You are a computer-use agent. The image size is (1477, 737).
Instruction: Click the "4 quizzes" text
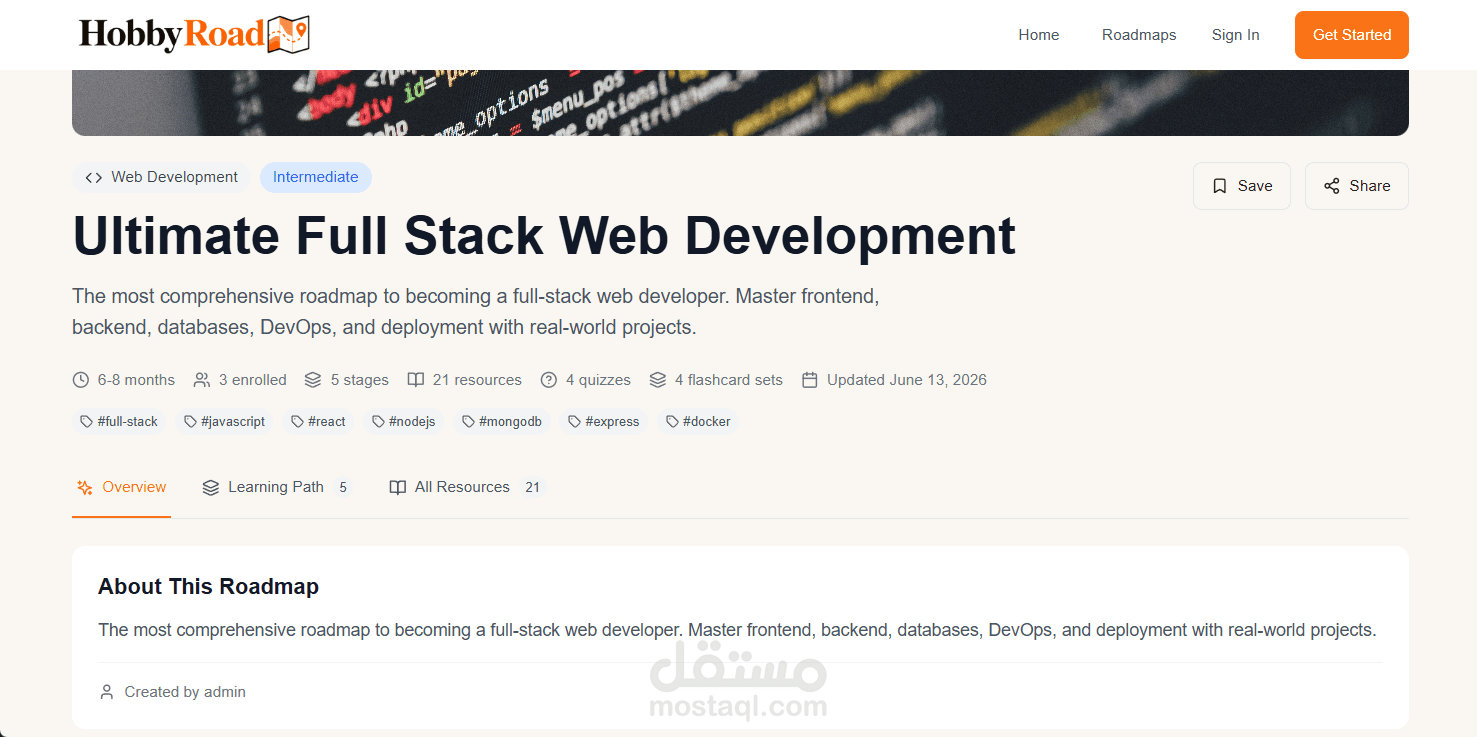point(598,380)
